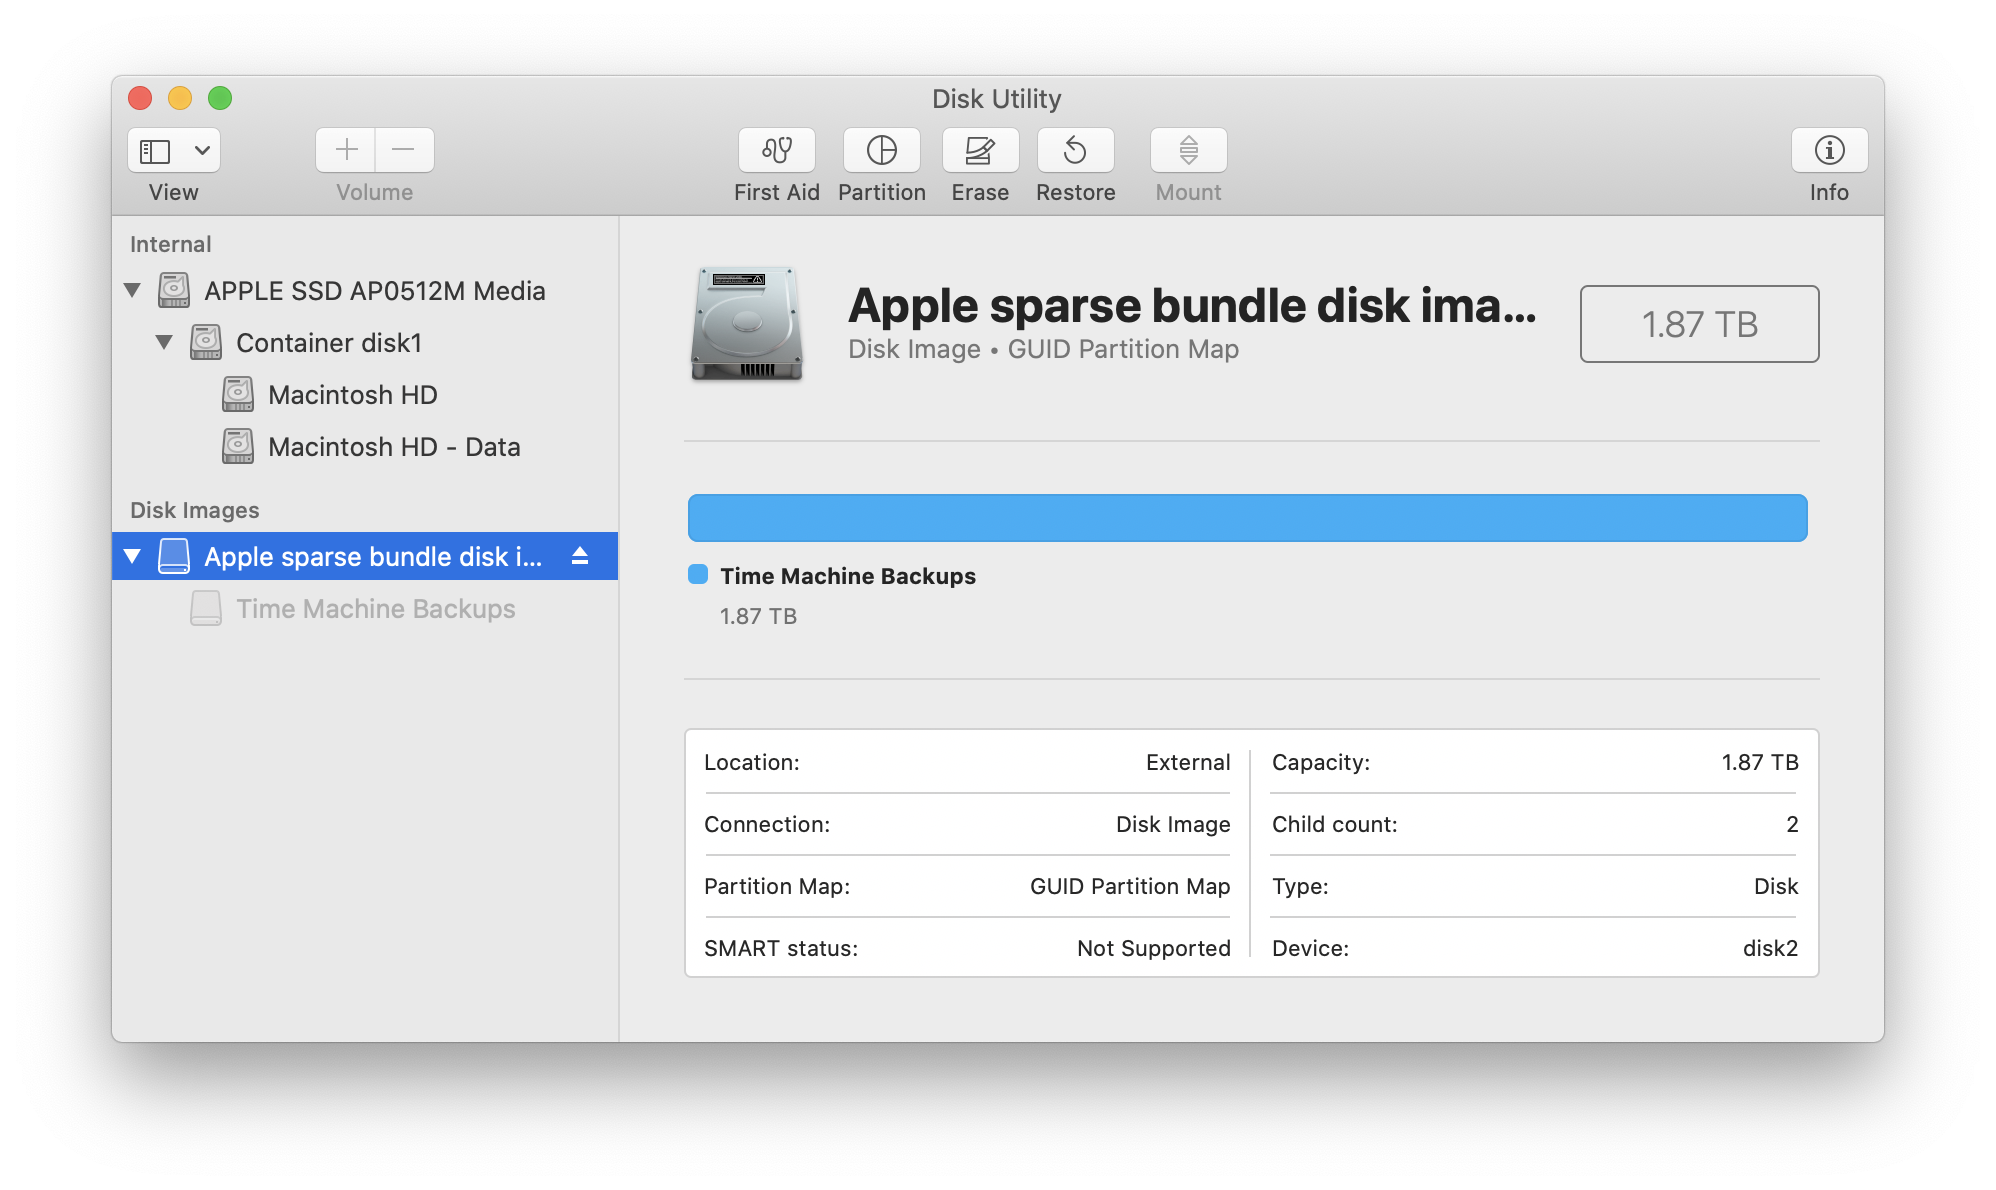Screen dimensions: 1996x1190
Task: Open the Partition tool
Action: 881,150
